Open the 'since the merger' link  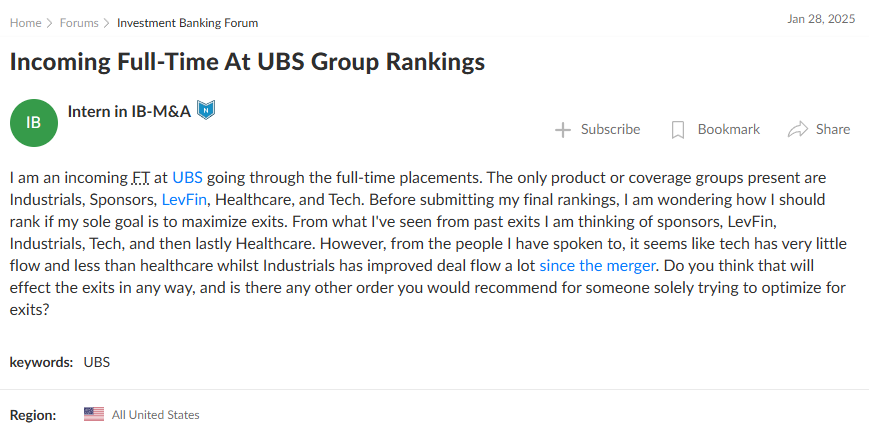(x=597, y=266)
